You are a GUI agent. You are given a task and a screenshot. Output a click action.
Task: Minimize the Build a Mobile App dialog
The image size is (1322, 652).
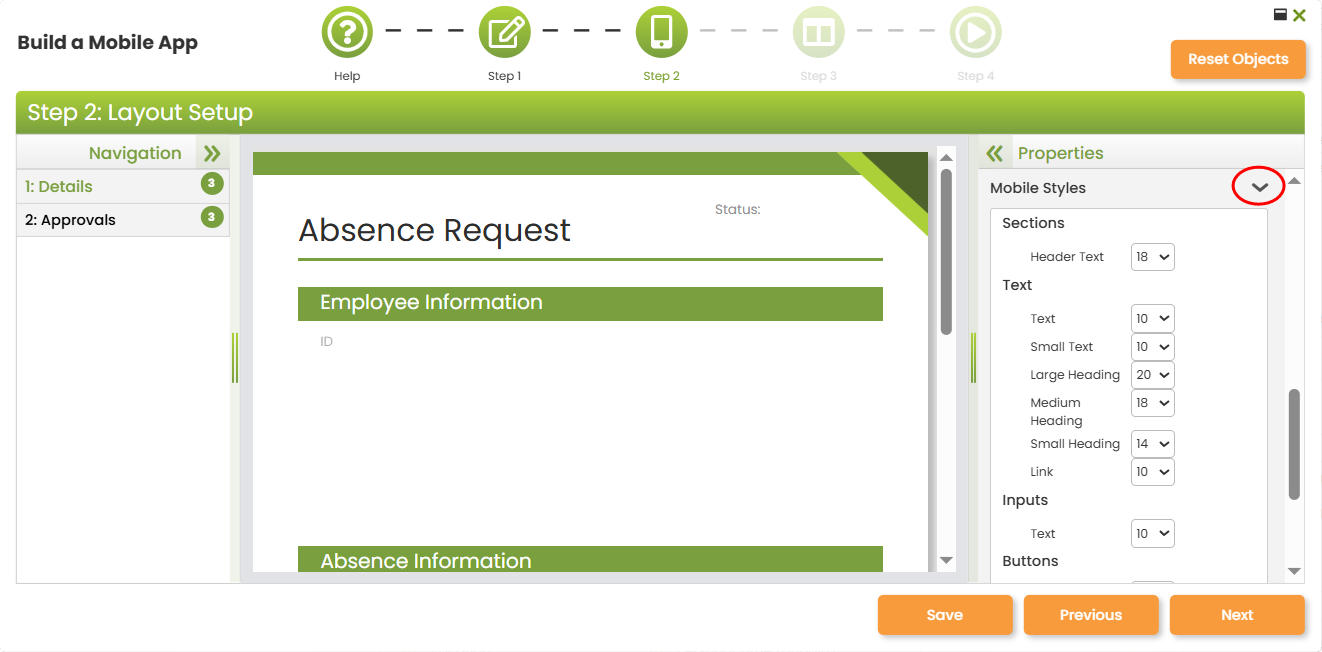1280,14
